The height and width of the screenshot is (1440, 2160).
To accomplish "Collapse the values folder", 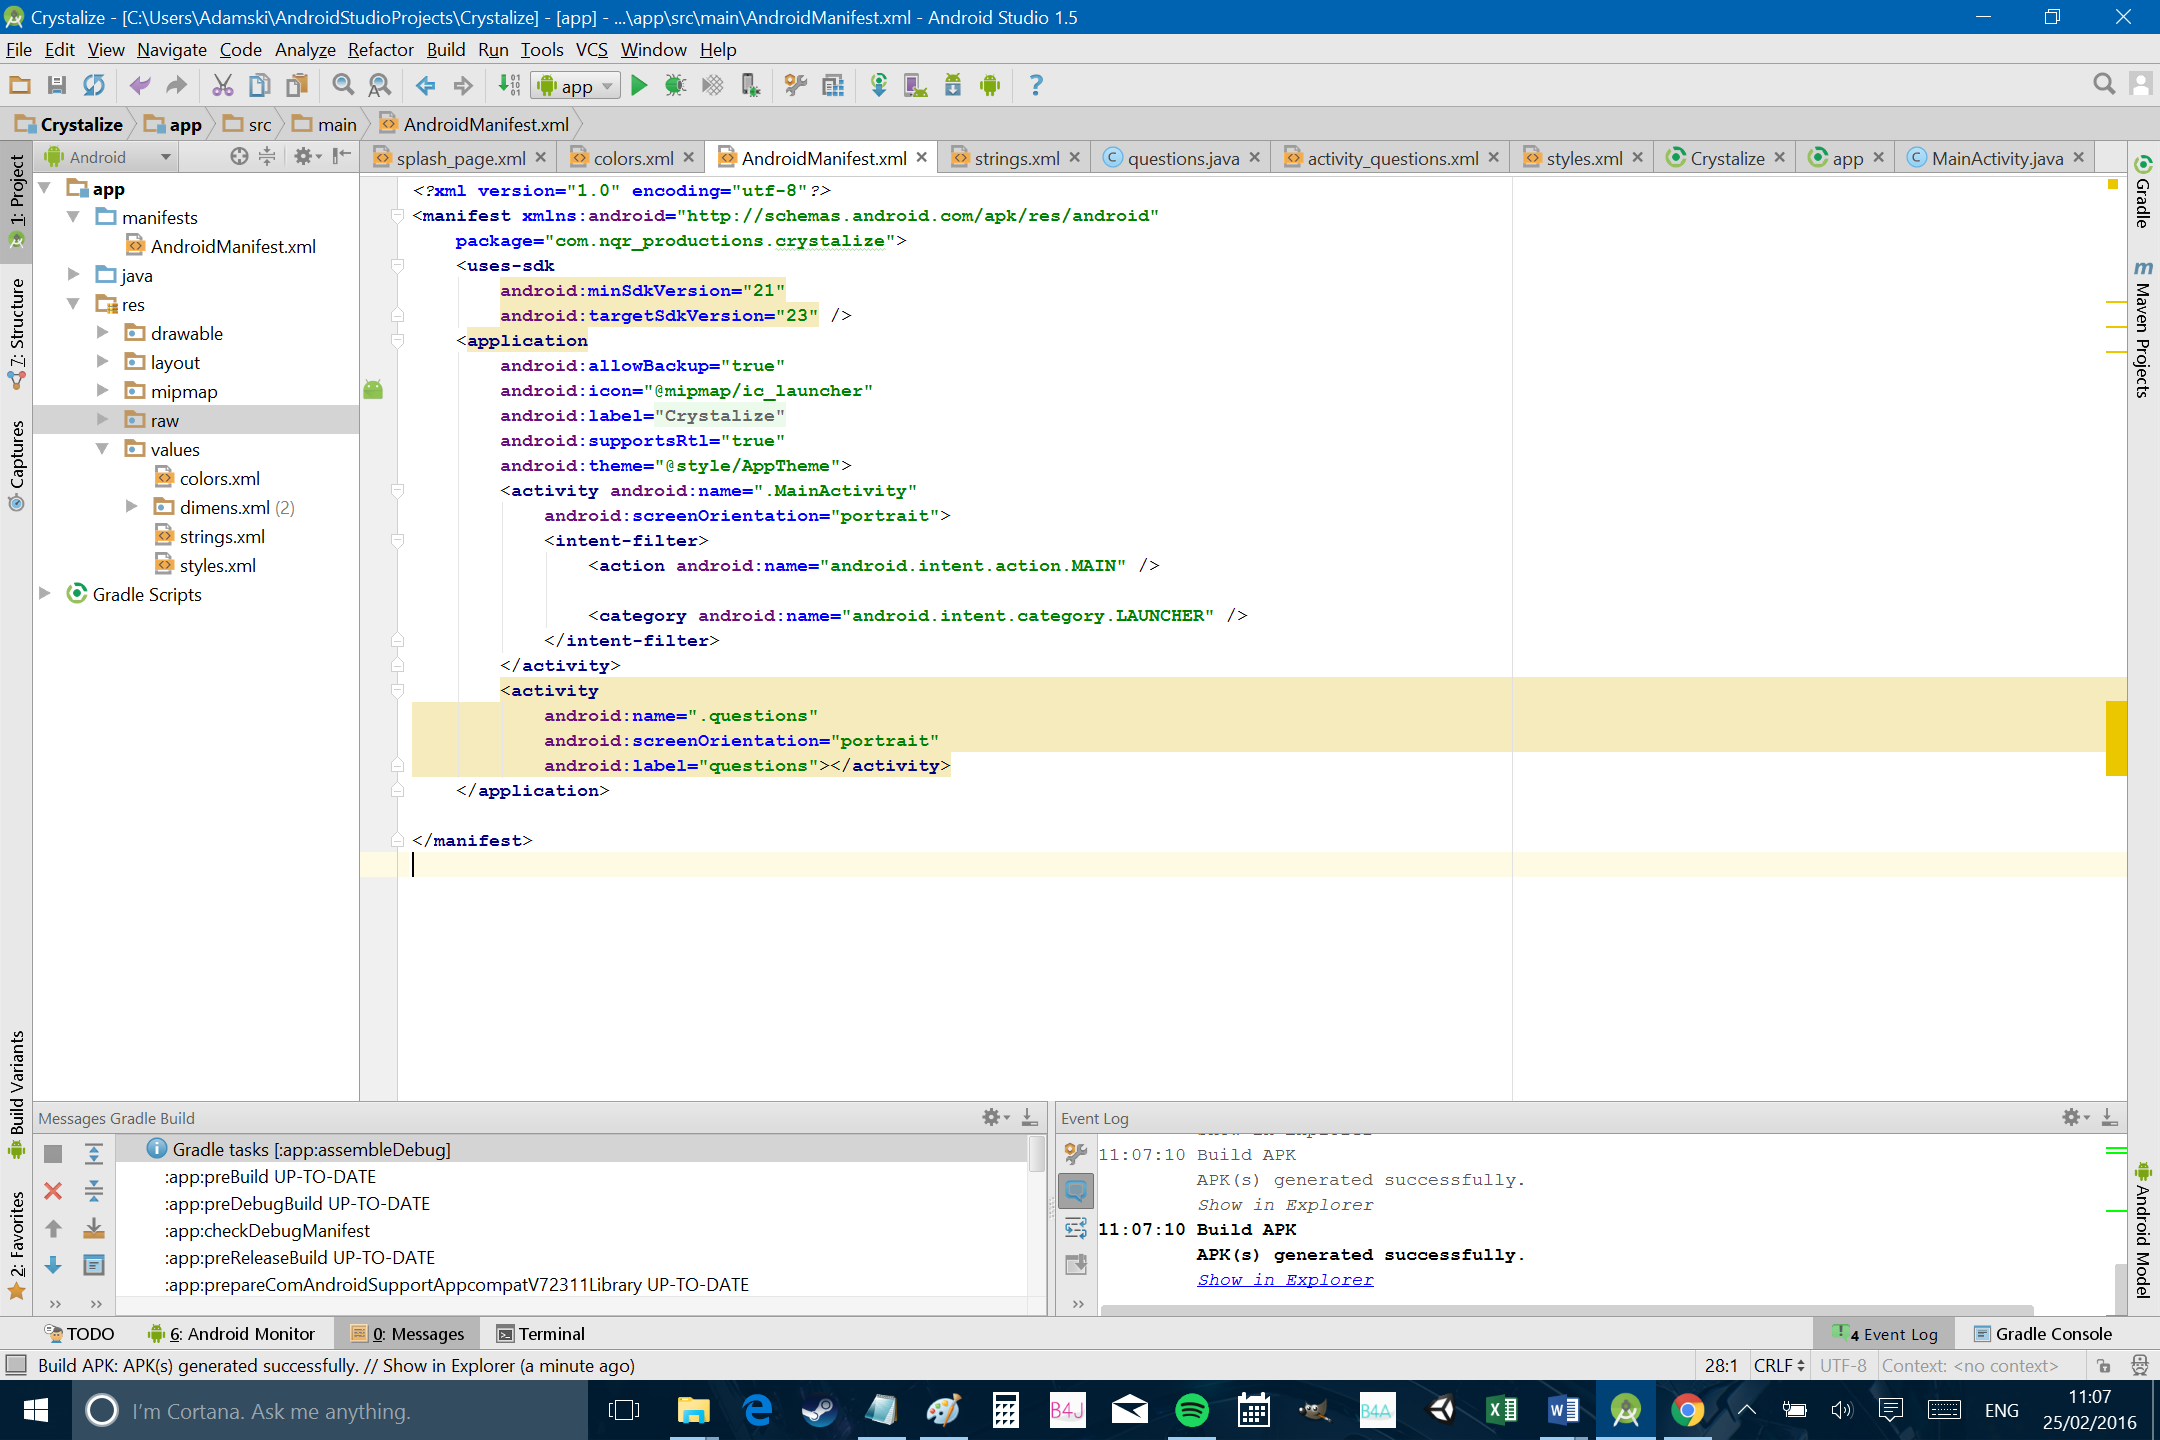I will (x=102, y=449).
